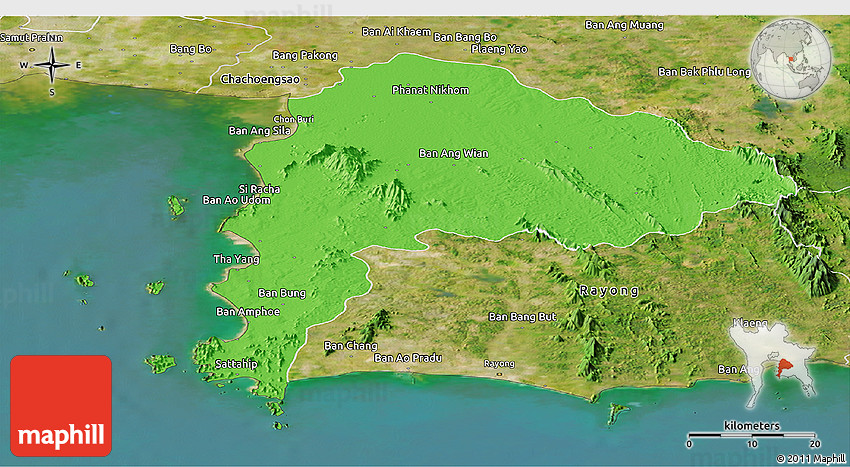Click the Ban Chang label
The image size is (850, 467).
(x=351, y=346)
